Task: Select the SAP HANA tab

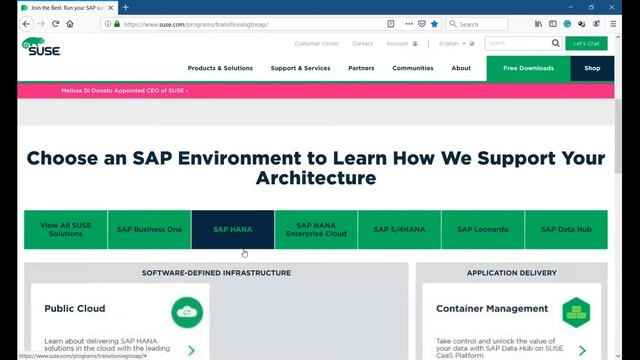Action: (x=233, y=229)
